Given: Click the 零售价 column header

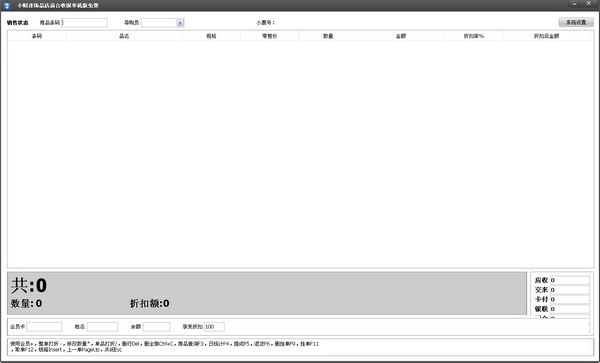Looking at the screenshot, I should (x=270, y=36).
